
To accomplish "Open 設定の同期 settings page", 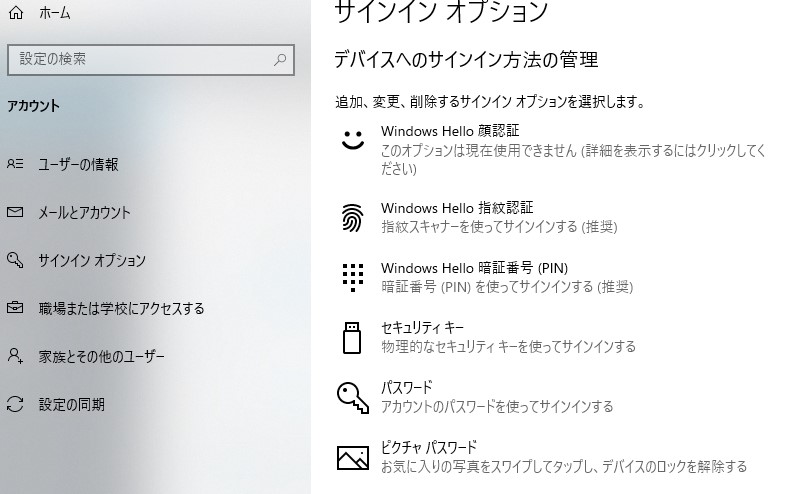I will point(71,404).
